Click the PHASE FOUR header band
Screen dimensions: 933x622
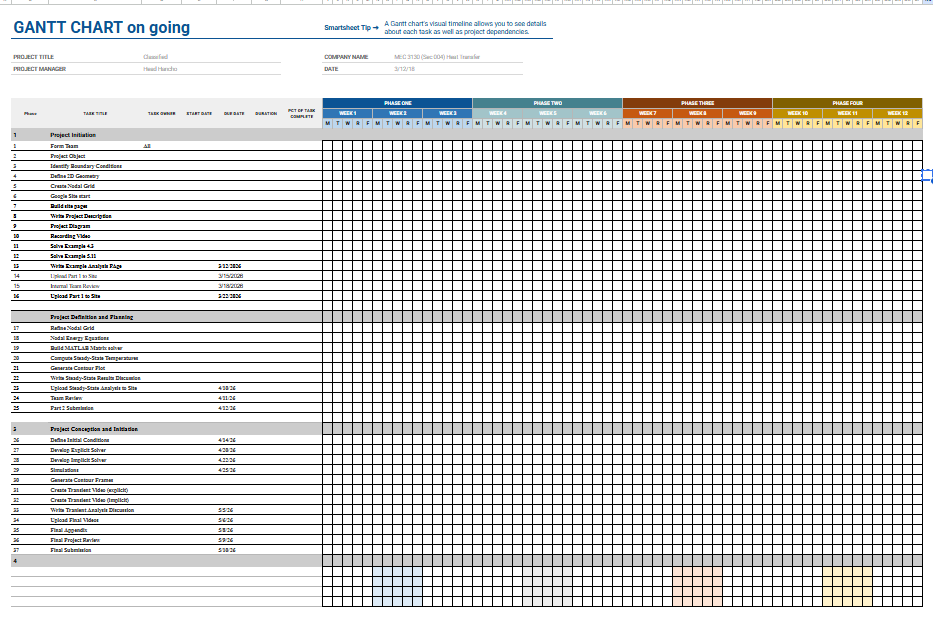[x=847, y=103]
